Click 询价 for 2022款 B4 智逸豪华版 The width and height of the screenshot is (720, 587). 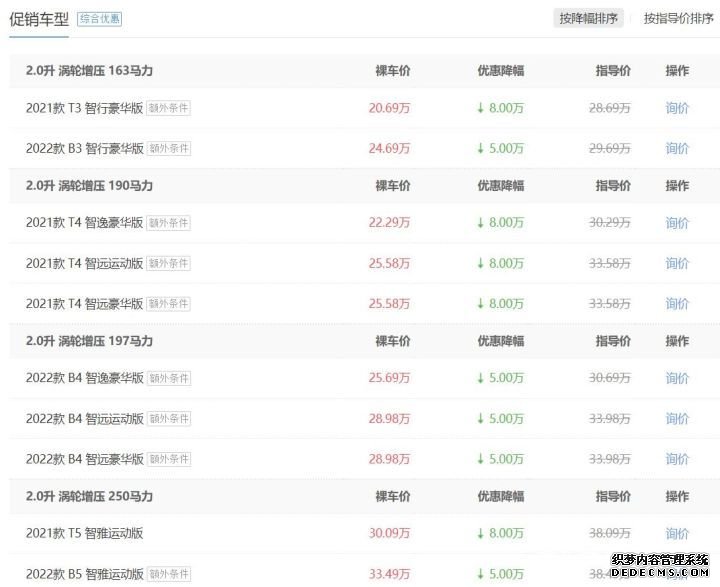point(677,378)
